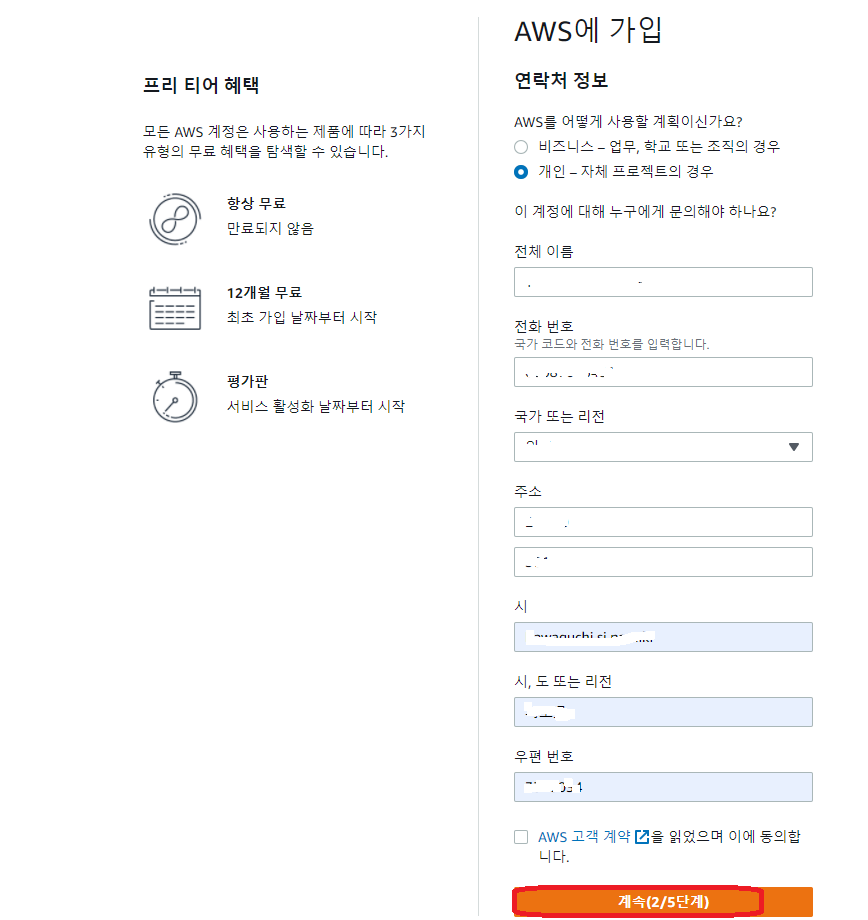Click the 서비스 활성화 날짜부터 시작 text
The image size is (868, 920).
click(x=316, y=406)
